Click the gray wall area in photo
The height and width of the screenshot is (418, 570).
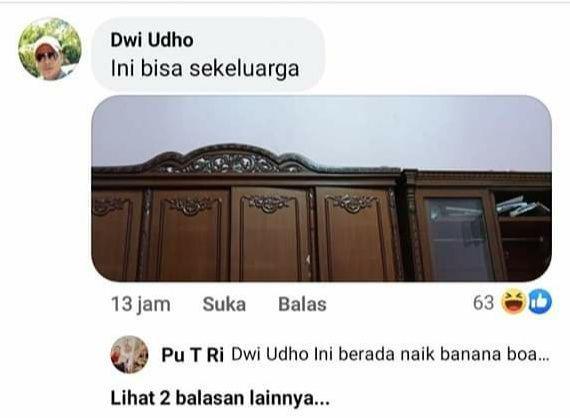321,124
